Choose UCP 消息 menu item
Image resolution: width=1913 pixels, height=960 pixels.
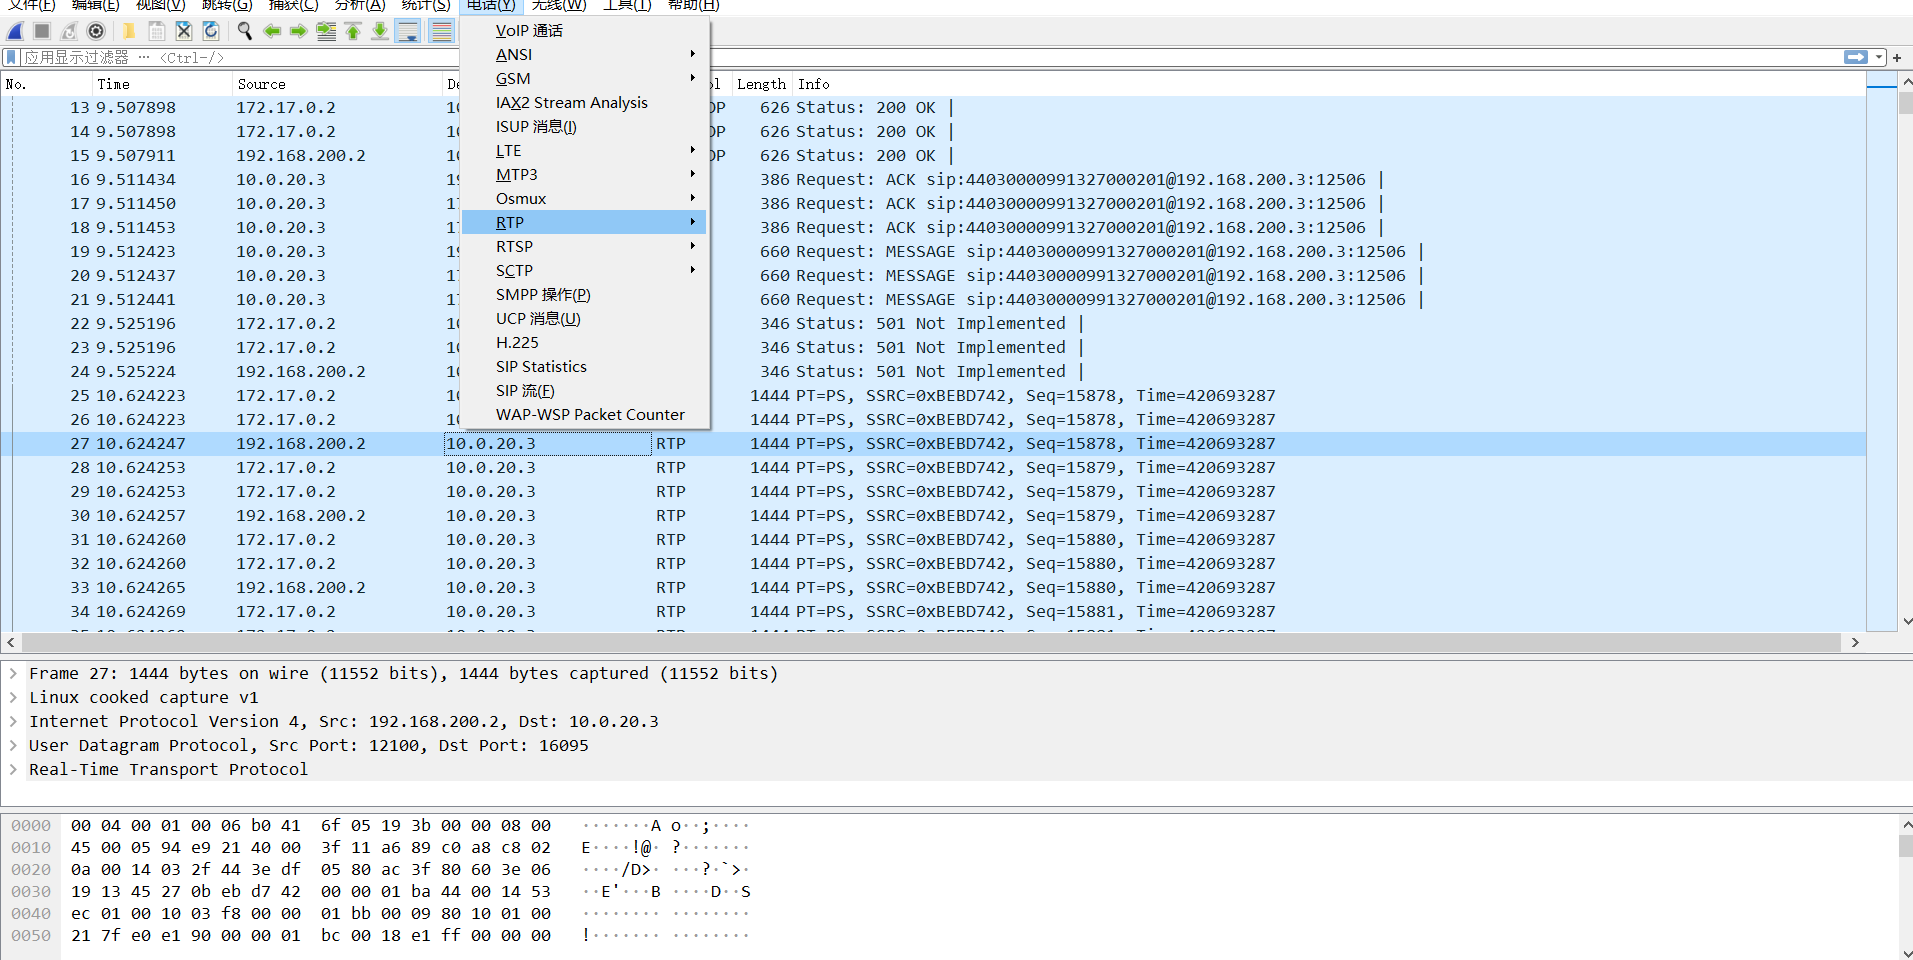[x=584, y=319]
